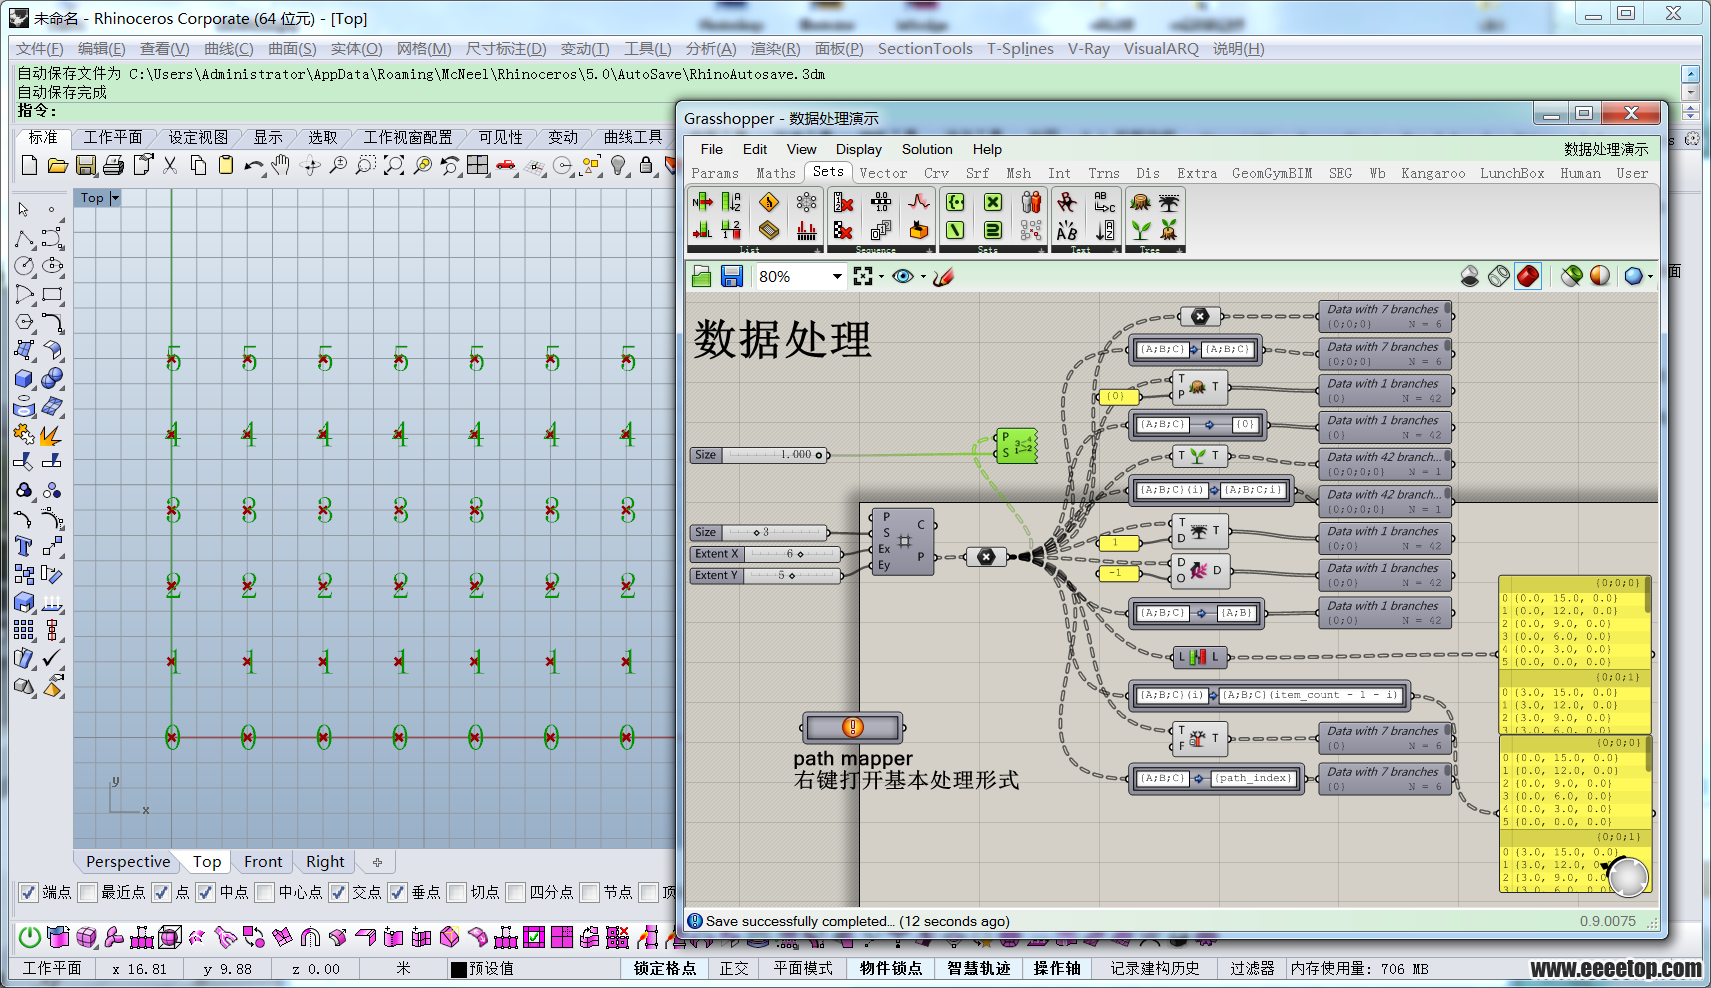This screenshot has width=1711, height=988.
Task: Switch to the Vector component tab
Action: point(883,173)
